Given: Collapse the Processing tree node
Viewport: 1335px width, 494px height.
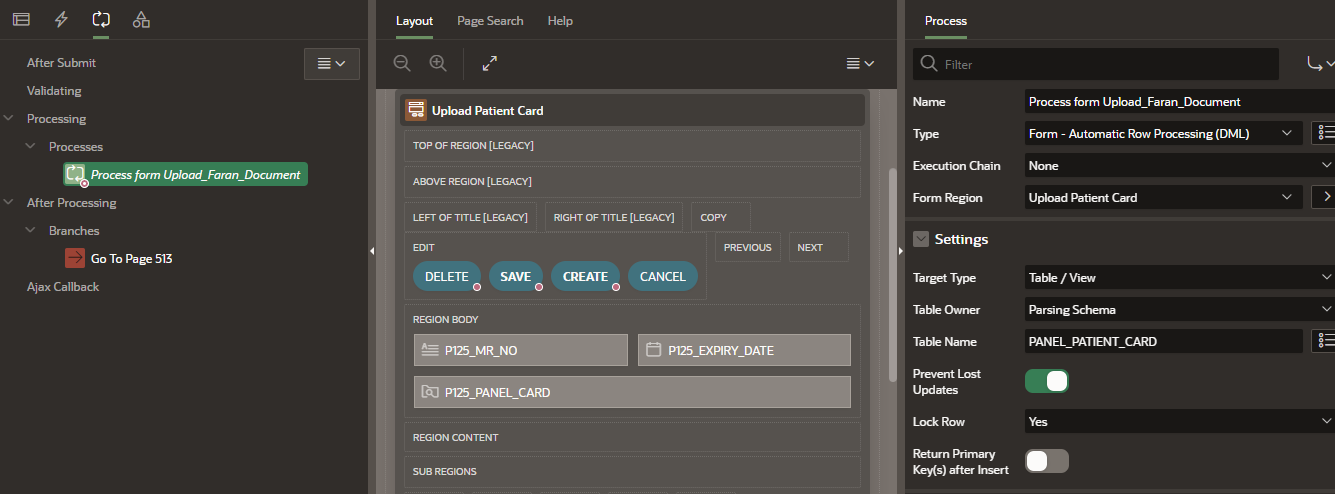Looking at the screenshot, I should click(9, 119).
